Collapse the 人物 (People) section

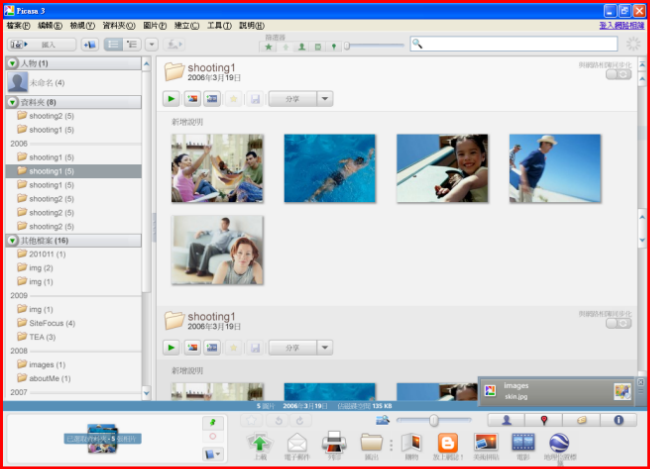pyautogui.click(x=12, y=63)
